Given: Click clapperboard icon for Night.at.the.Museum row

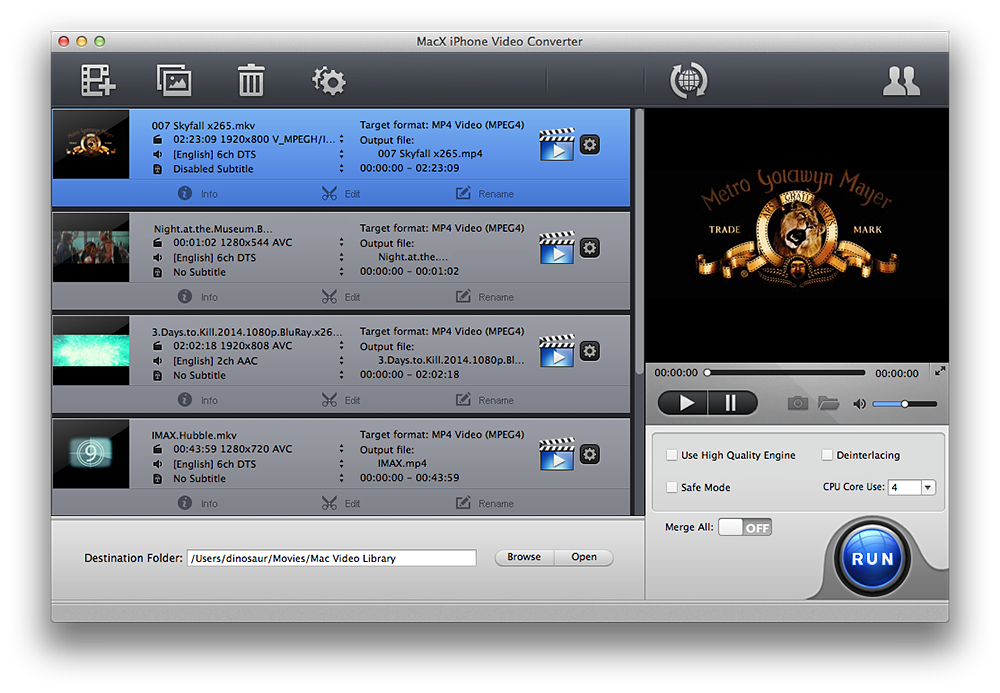Looking at the screenshot, I should (557, 248).
